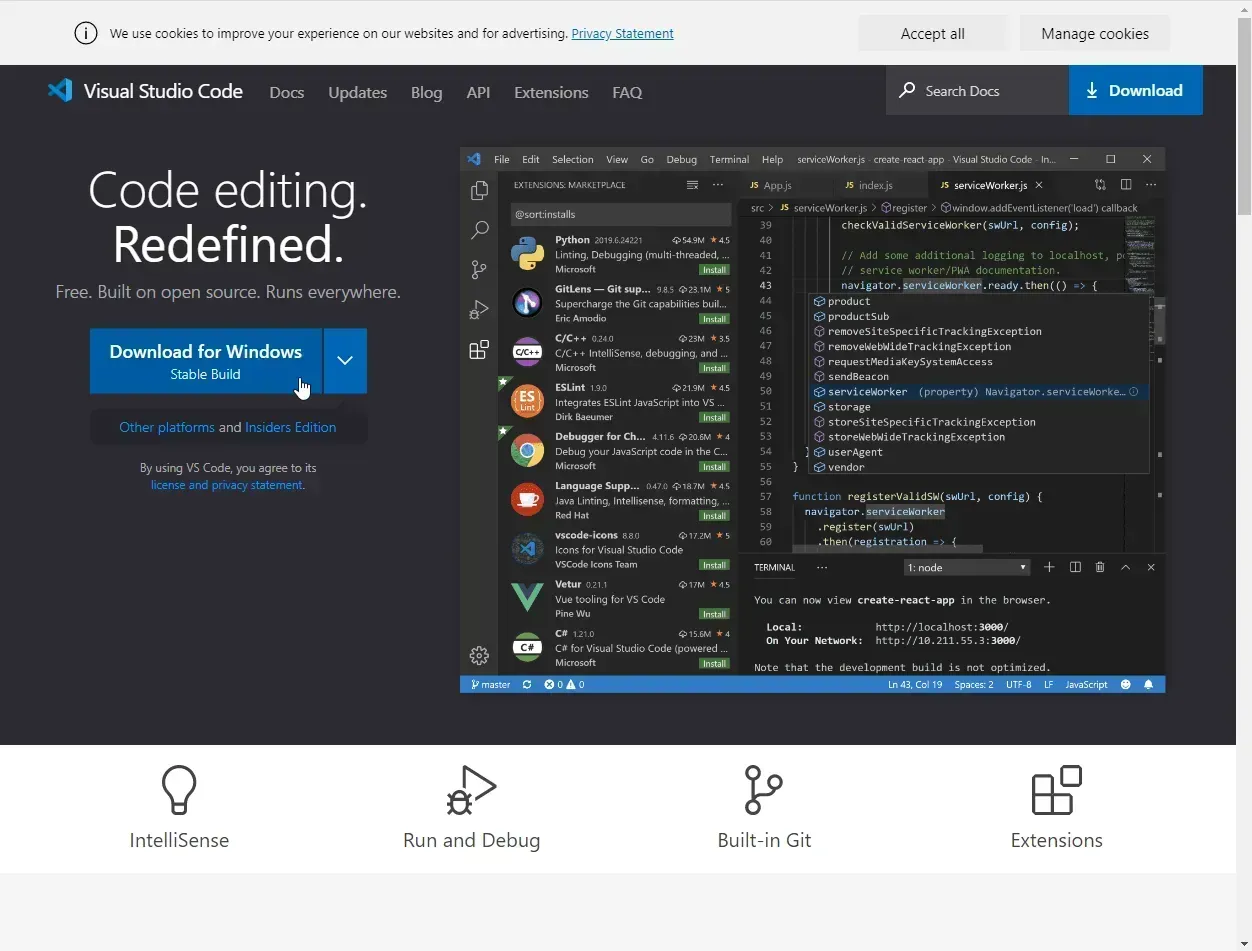The width and height of the screenshot is (1252, 951).
Task: Select the Search icon in the editor activity bar
Action: tap(480, 230)
